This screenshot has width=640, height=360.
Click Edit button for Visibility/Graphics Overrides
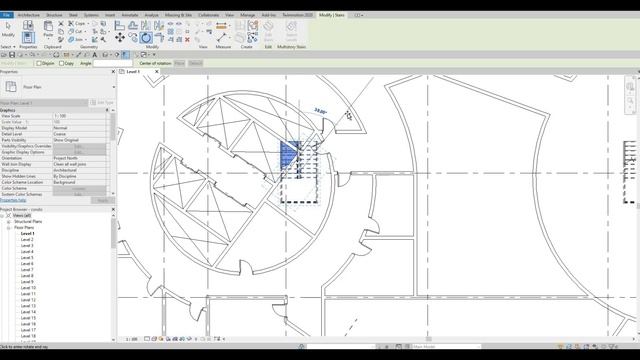tap(79, 146)
